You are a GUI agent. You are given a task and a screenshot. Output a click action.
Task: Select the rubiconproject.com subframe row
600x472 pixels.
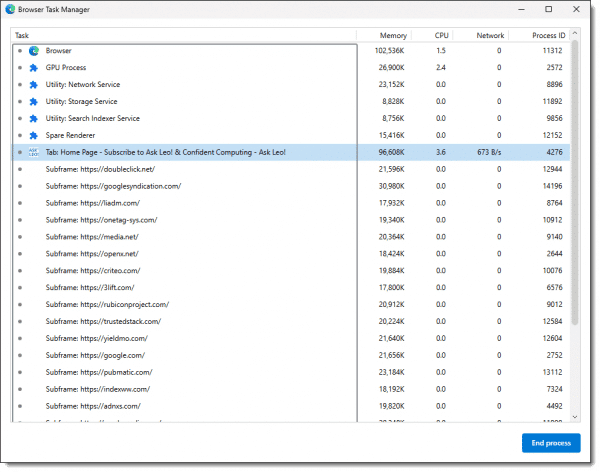[x=291, y=305]
